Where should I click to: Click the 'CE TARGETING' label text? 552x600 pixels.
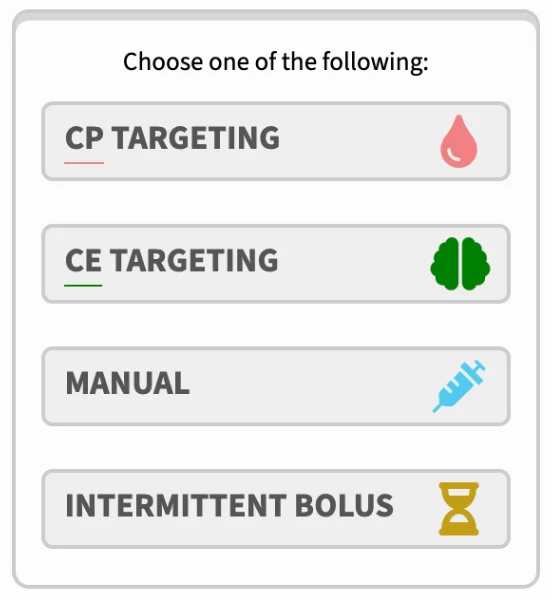click(172, 260)
